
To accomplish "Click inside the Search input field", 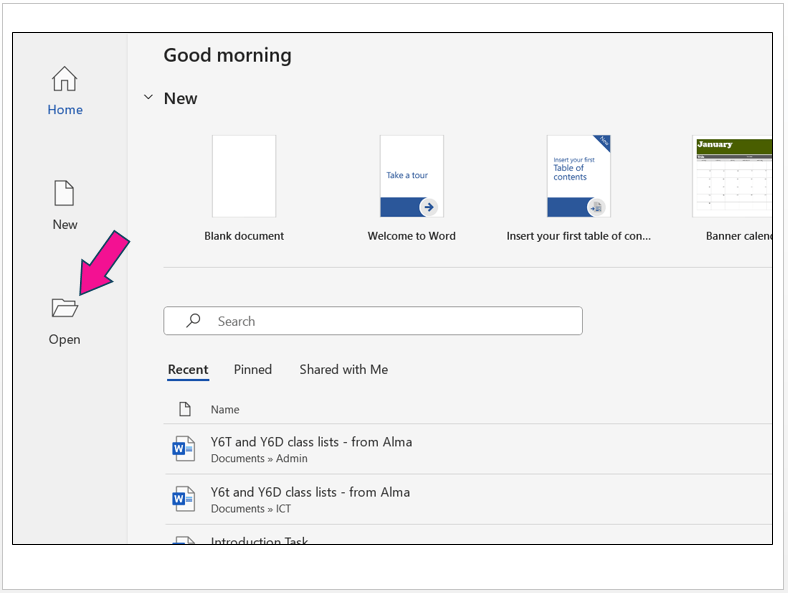I will tap(390, 321).
